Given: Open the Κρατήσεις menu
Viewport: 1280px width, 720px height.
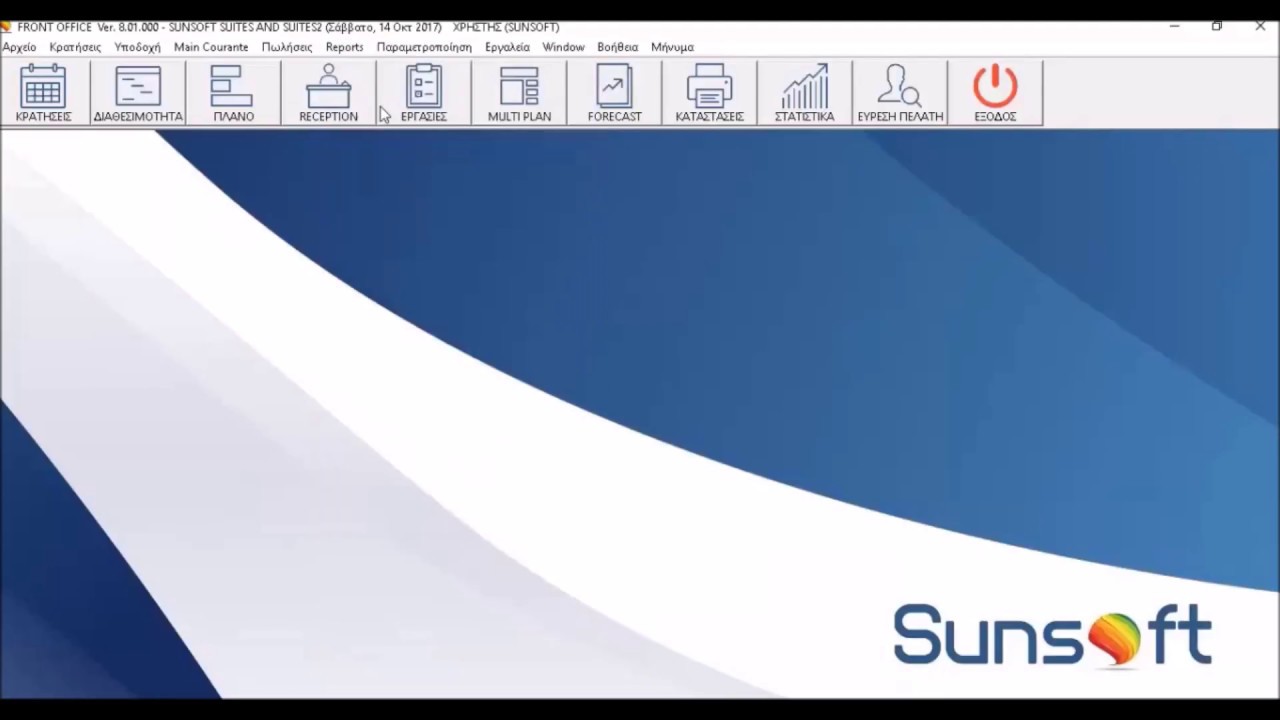Looking at the screenshot, I should click(75, 47).
